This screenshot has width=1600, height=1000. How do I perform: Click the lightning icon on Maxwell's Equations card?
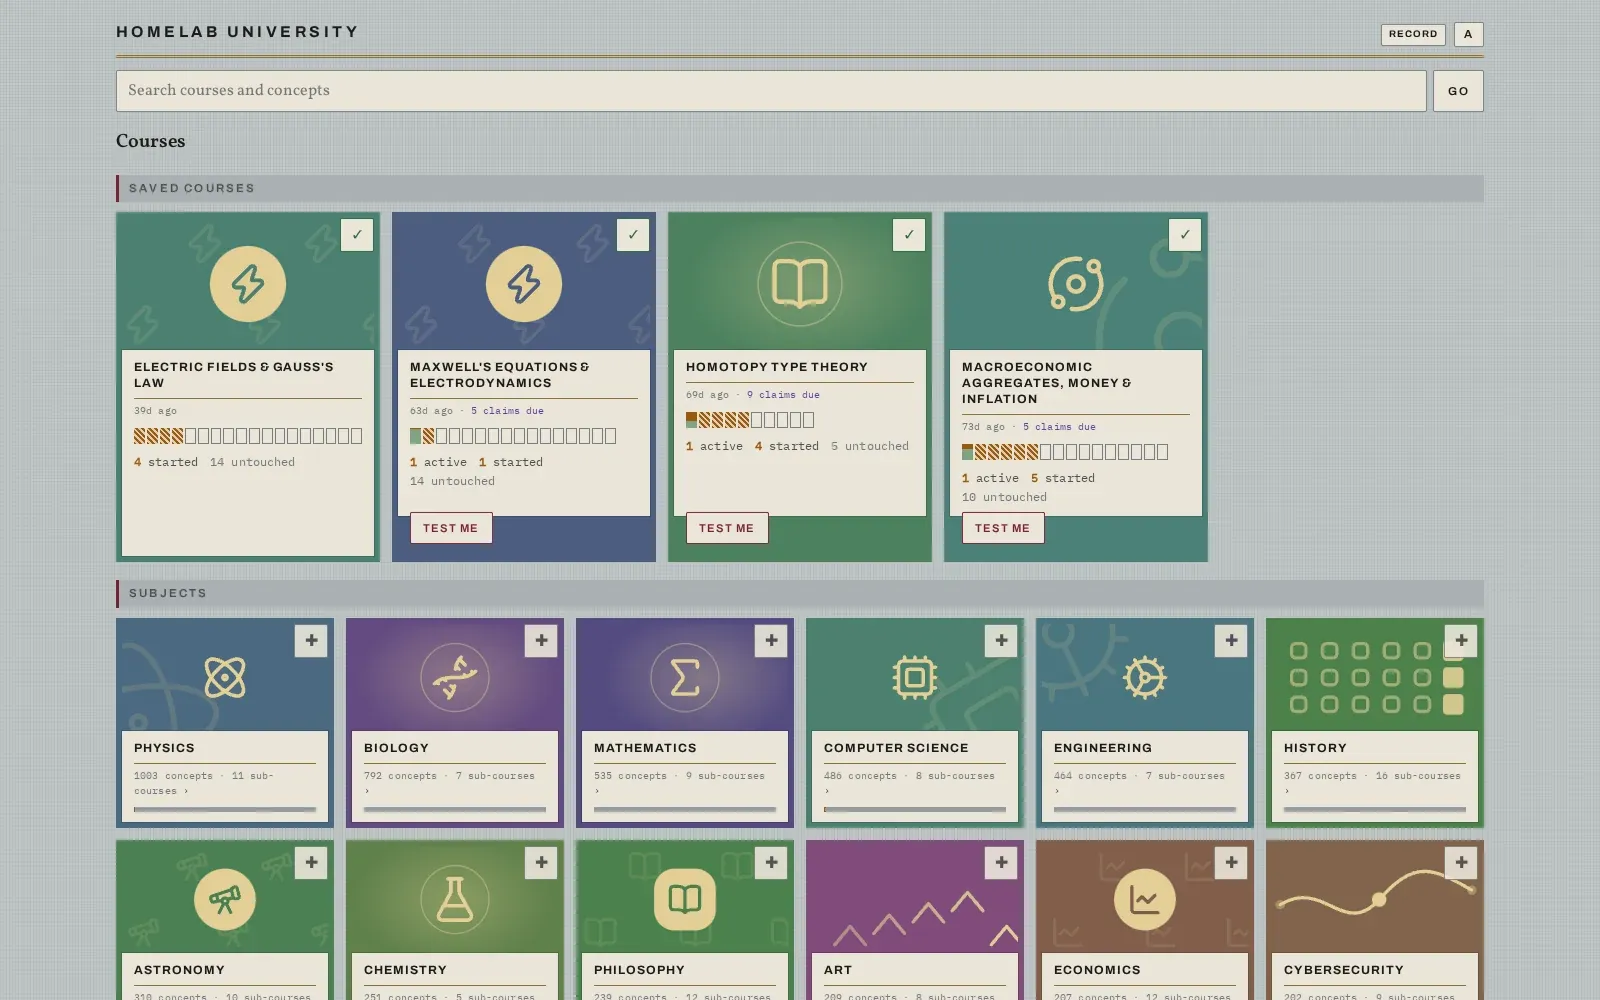(x=524, y=284)
